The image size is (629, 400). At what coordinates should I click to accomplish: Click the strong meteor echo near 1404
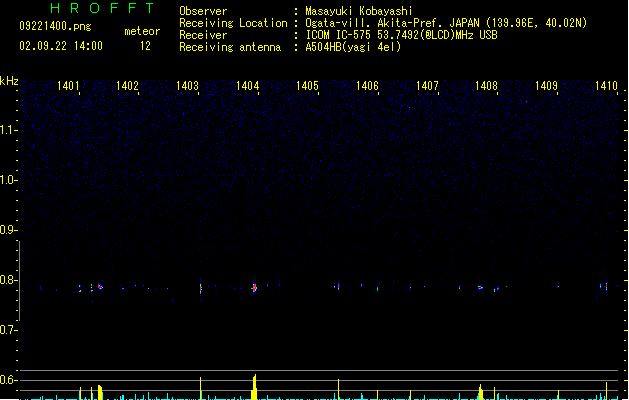(254, 288)
